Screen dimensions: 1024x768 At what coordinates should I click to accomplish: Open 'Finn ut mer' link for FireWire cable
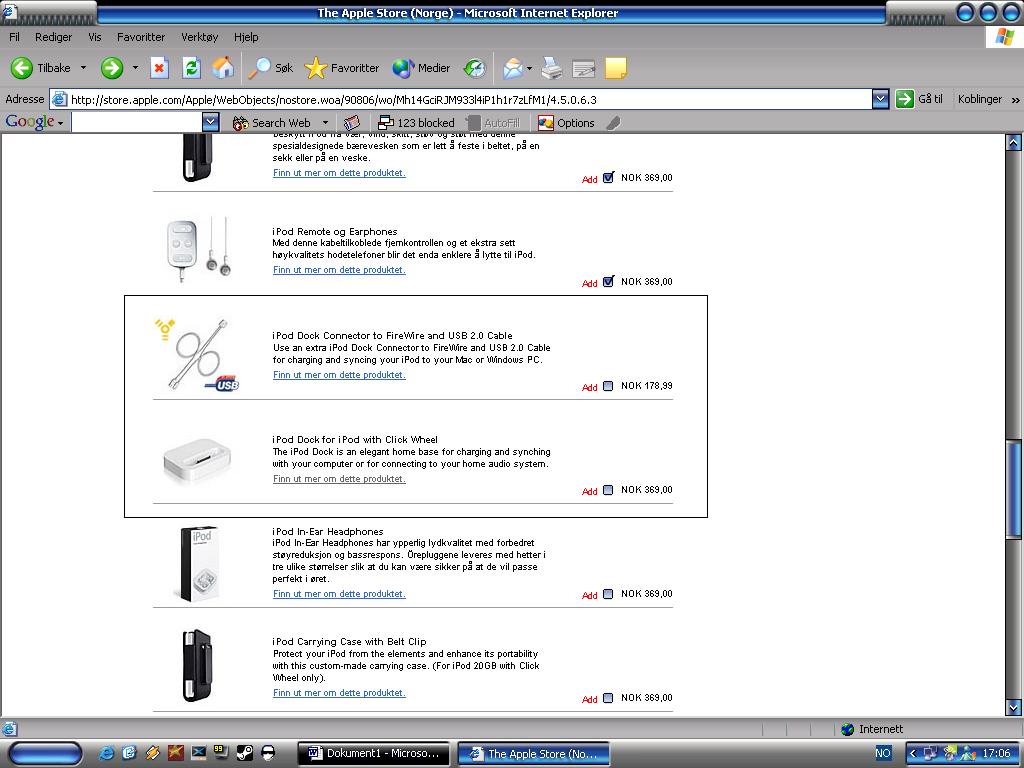coord(339,375)
